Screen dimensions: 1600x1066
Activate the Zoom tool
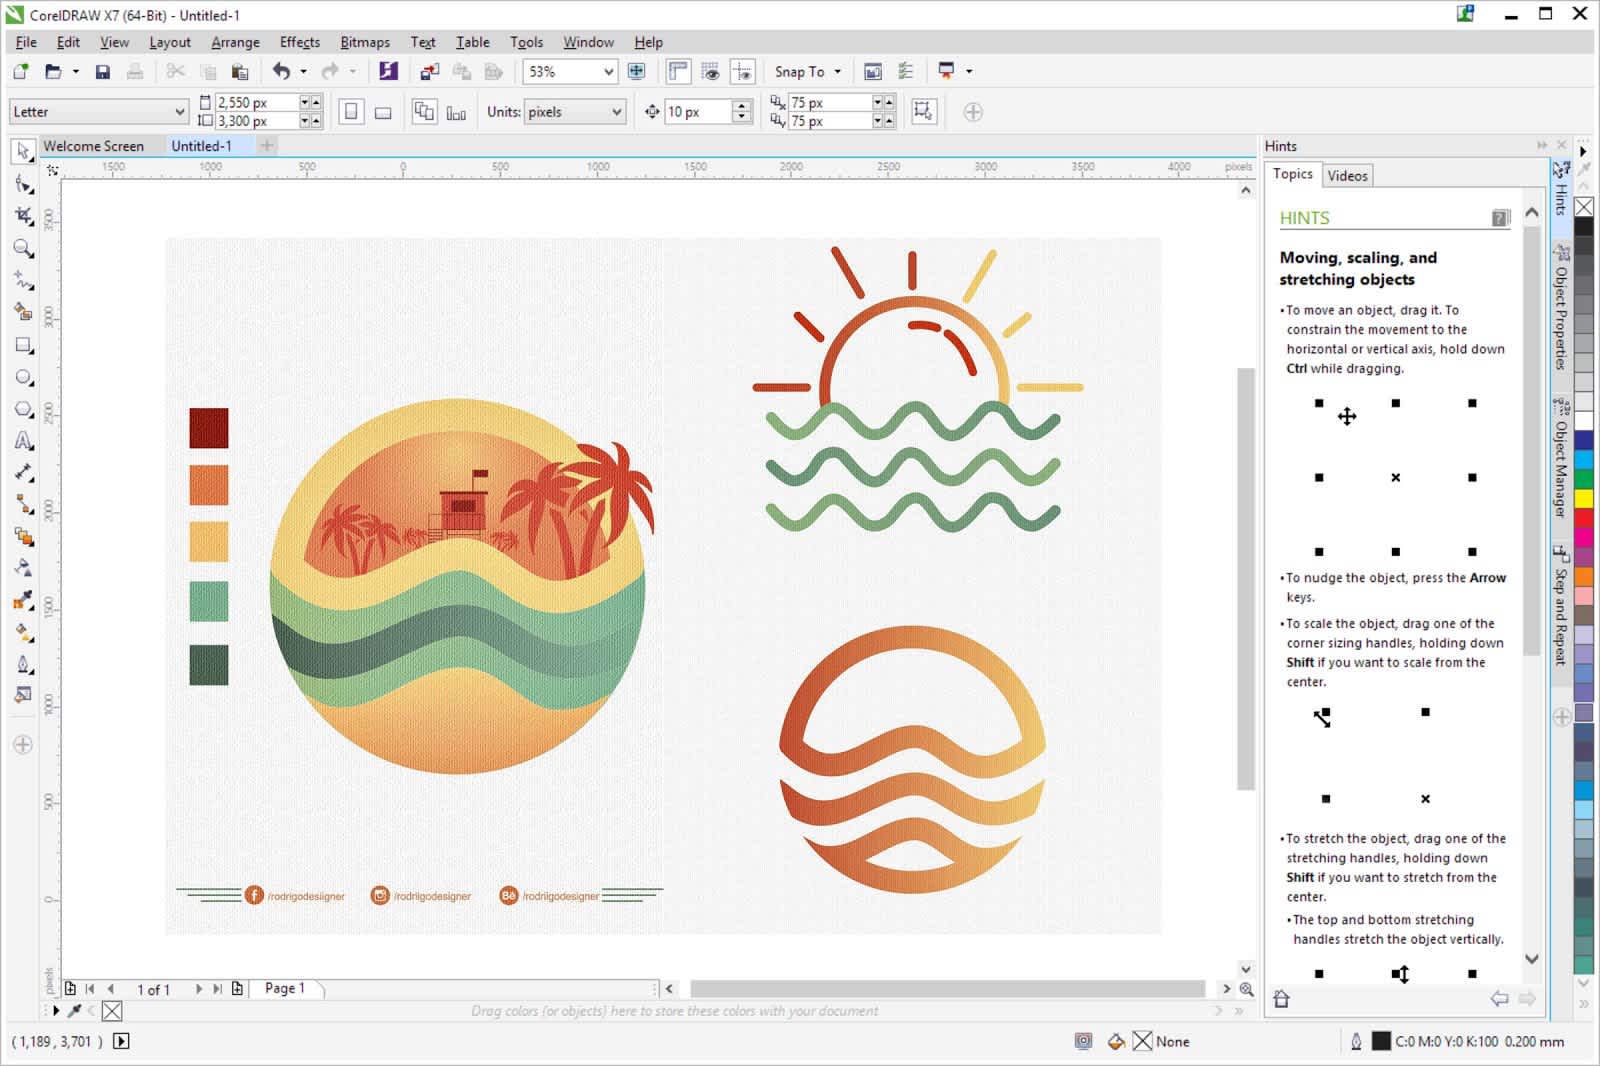(x=22, y=249)
